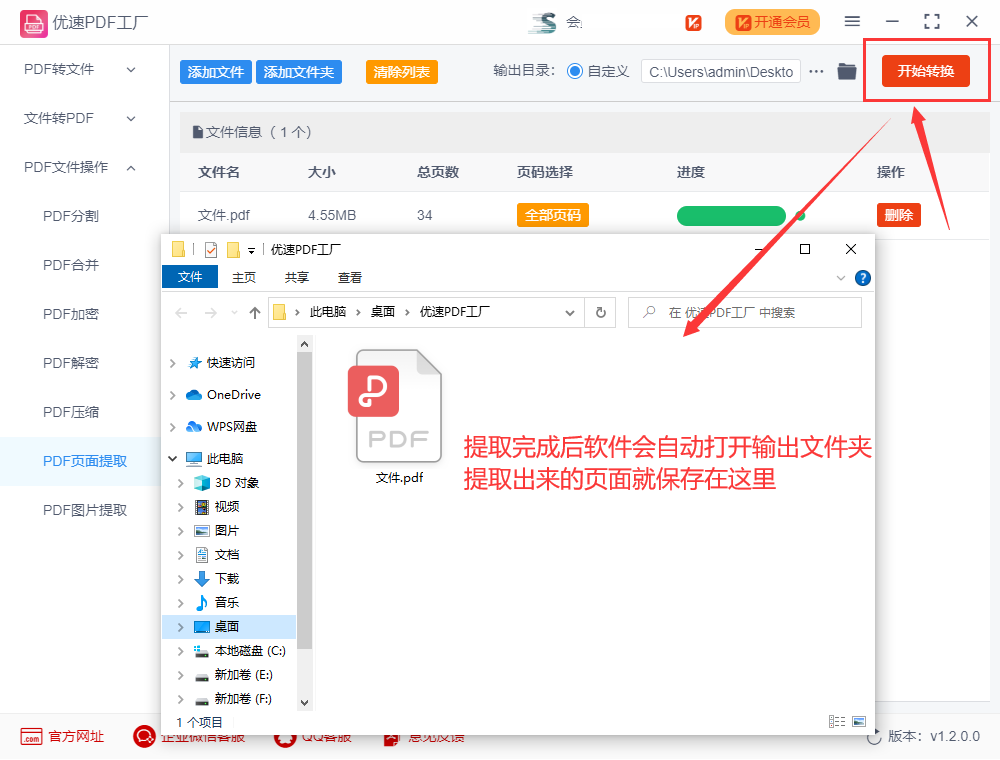Select 3D 对象 folder

pyautogui.click(x=226, y=483)
